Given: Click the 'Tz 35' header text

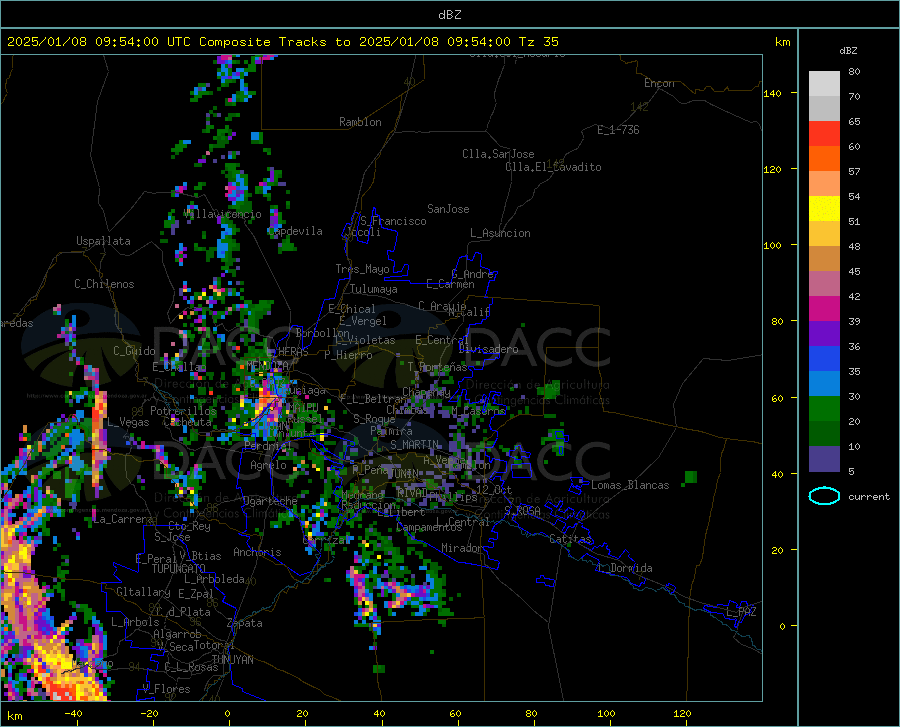Looking at the screenshot, I should pos(538,42).
